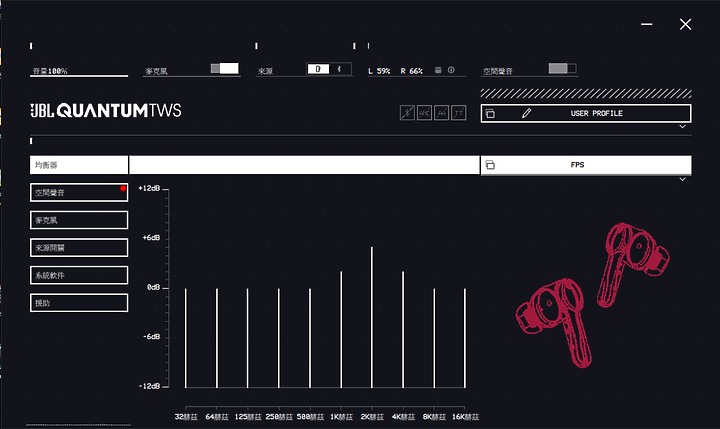
Task: Click the 32Hz equalizer band slider
Action: coord(186,338)
